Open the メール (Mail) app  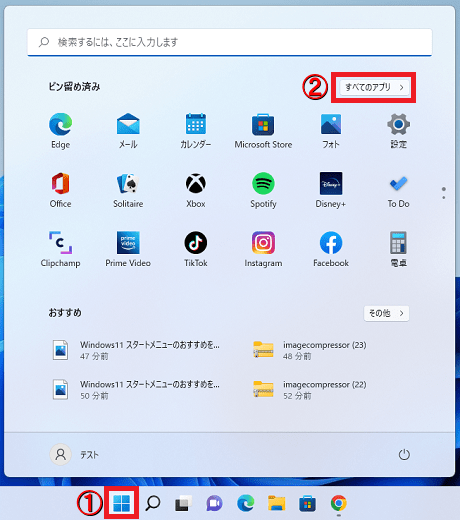click(128, 130)
